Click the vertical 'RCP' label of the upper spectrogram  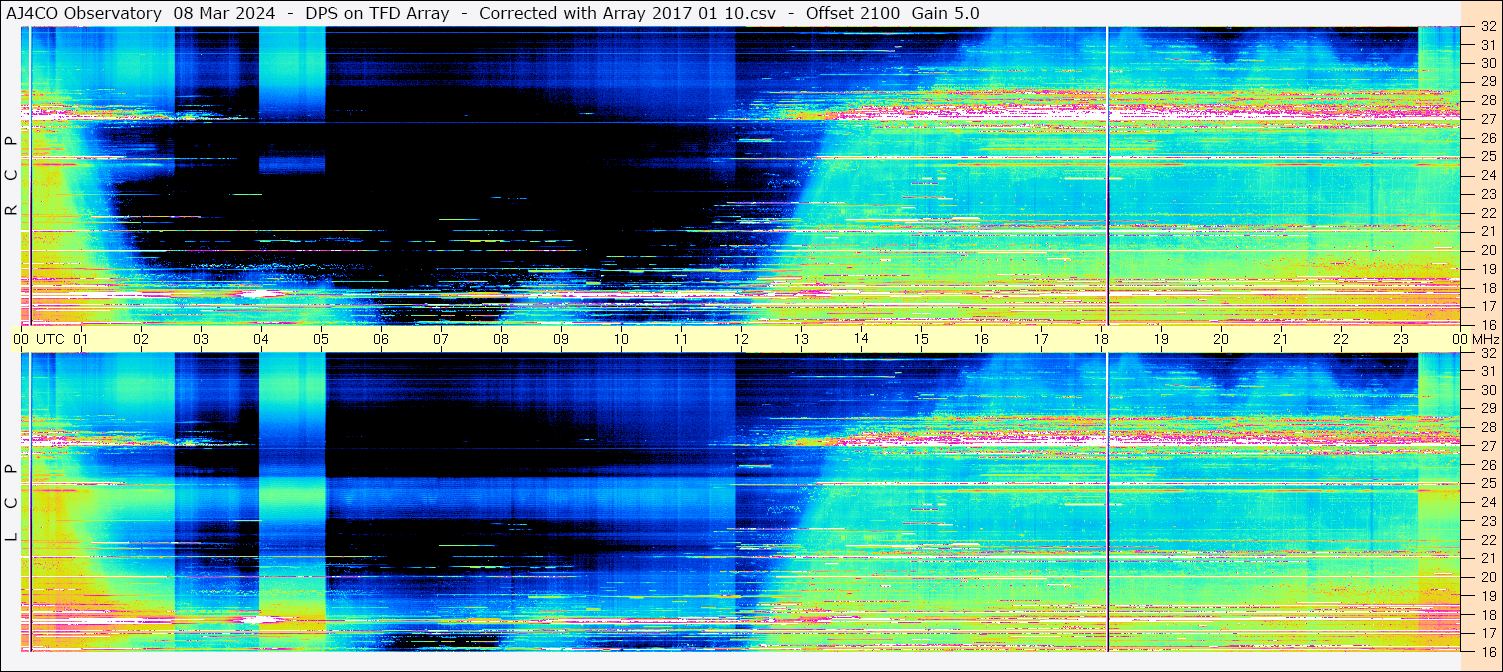(x=12, y=176)
